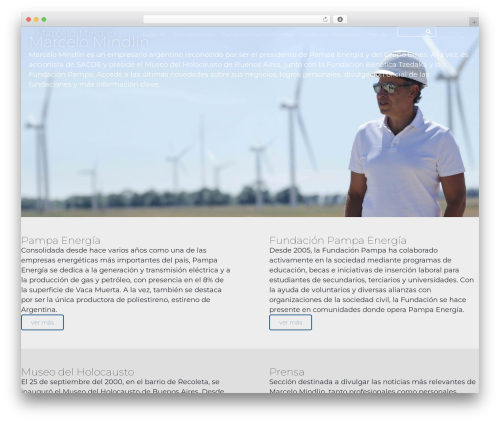The height and width of the screenshot is (423, 500).
Task: Close the browser window with the red button
Action: tap(29, 20)
